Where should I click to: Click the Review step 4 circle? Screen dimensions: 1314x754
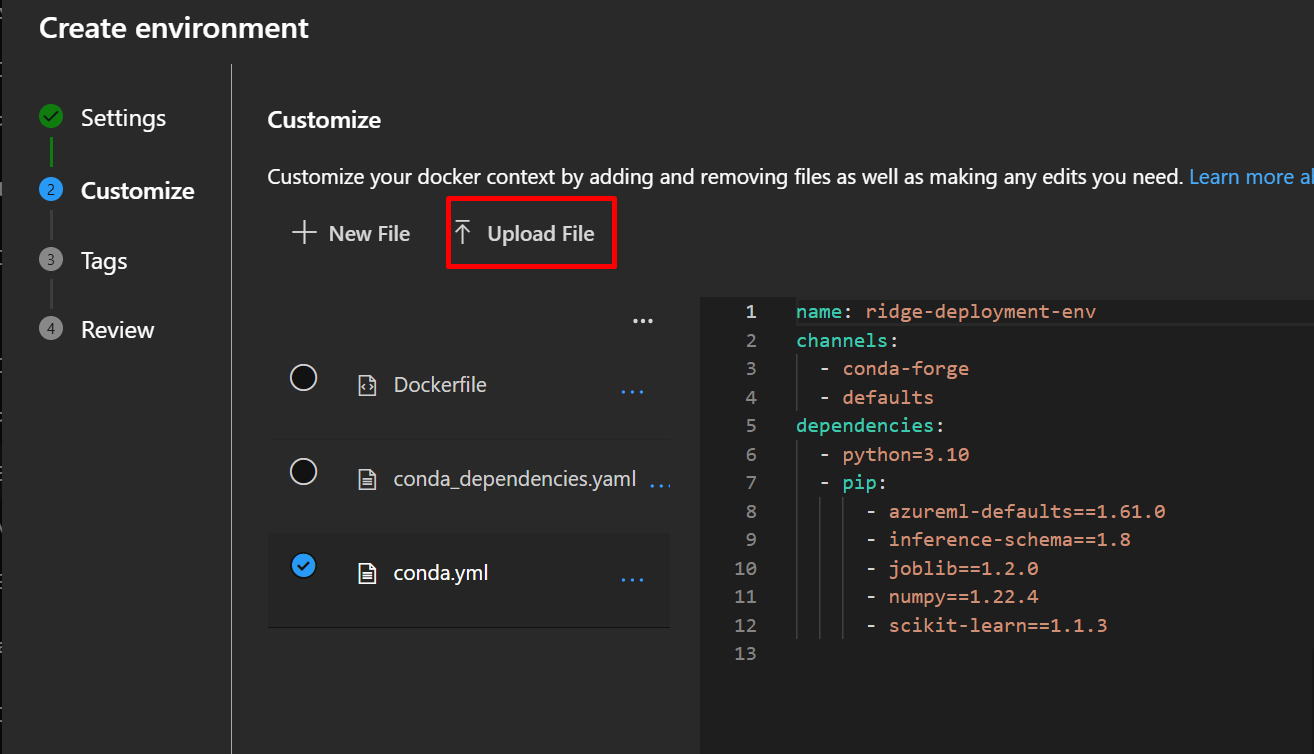(x=51, y=329)
